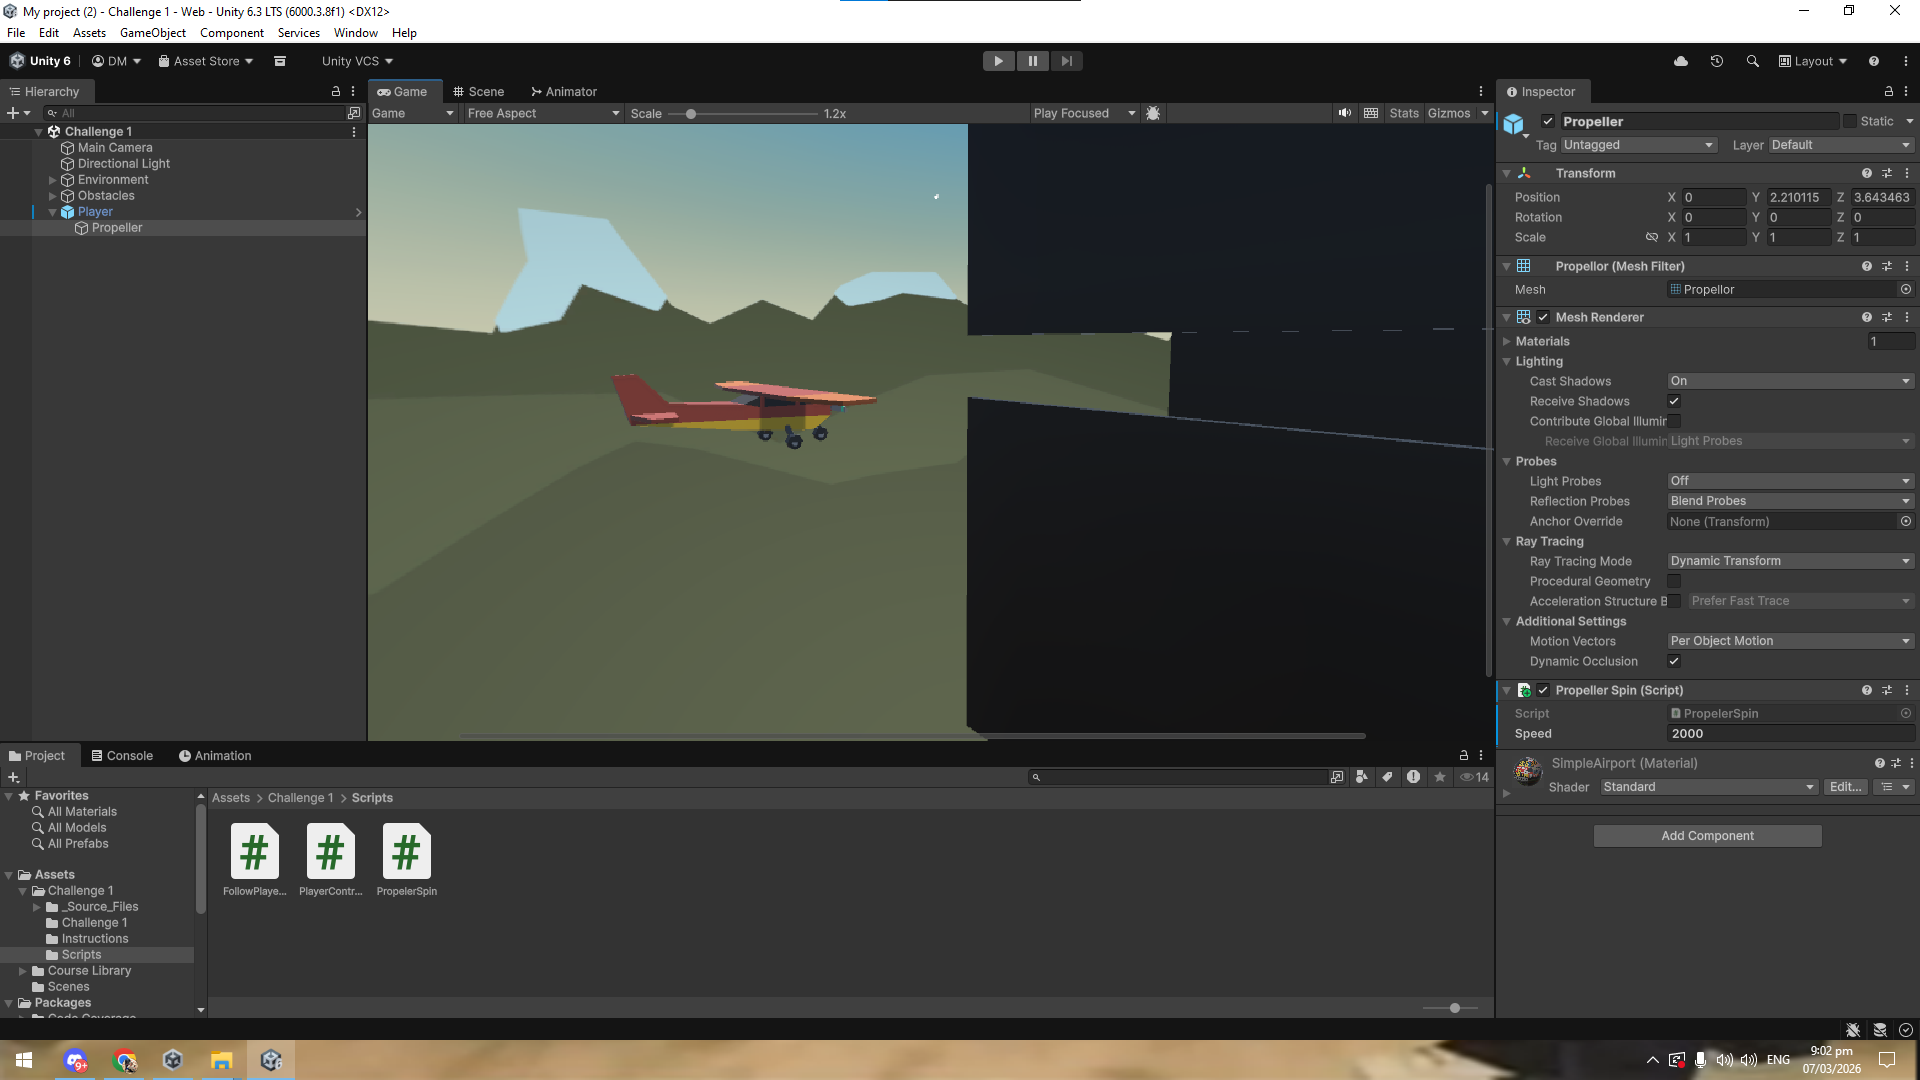Adjust the game view Scale slider

(x=691, y=114)
